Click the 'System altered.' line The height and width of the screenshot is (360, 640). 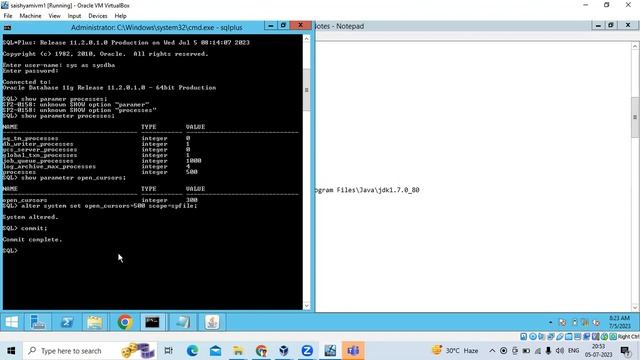[x=31, y=217]
